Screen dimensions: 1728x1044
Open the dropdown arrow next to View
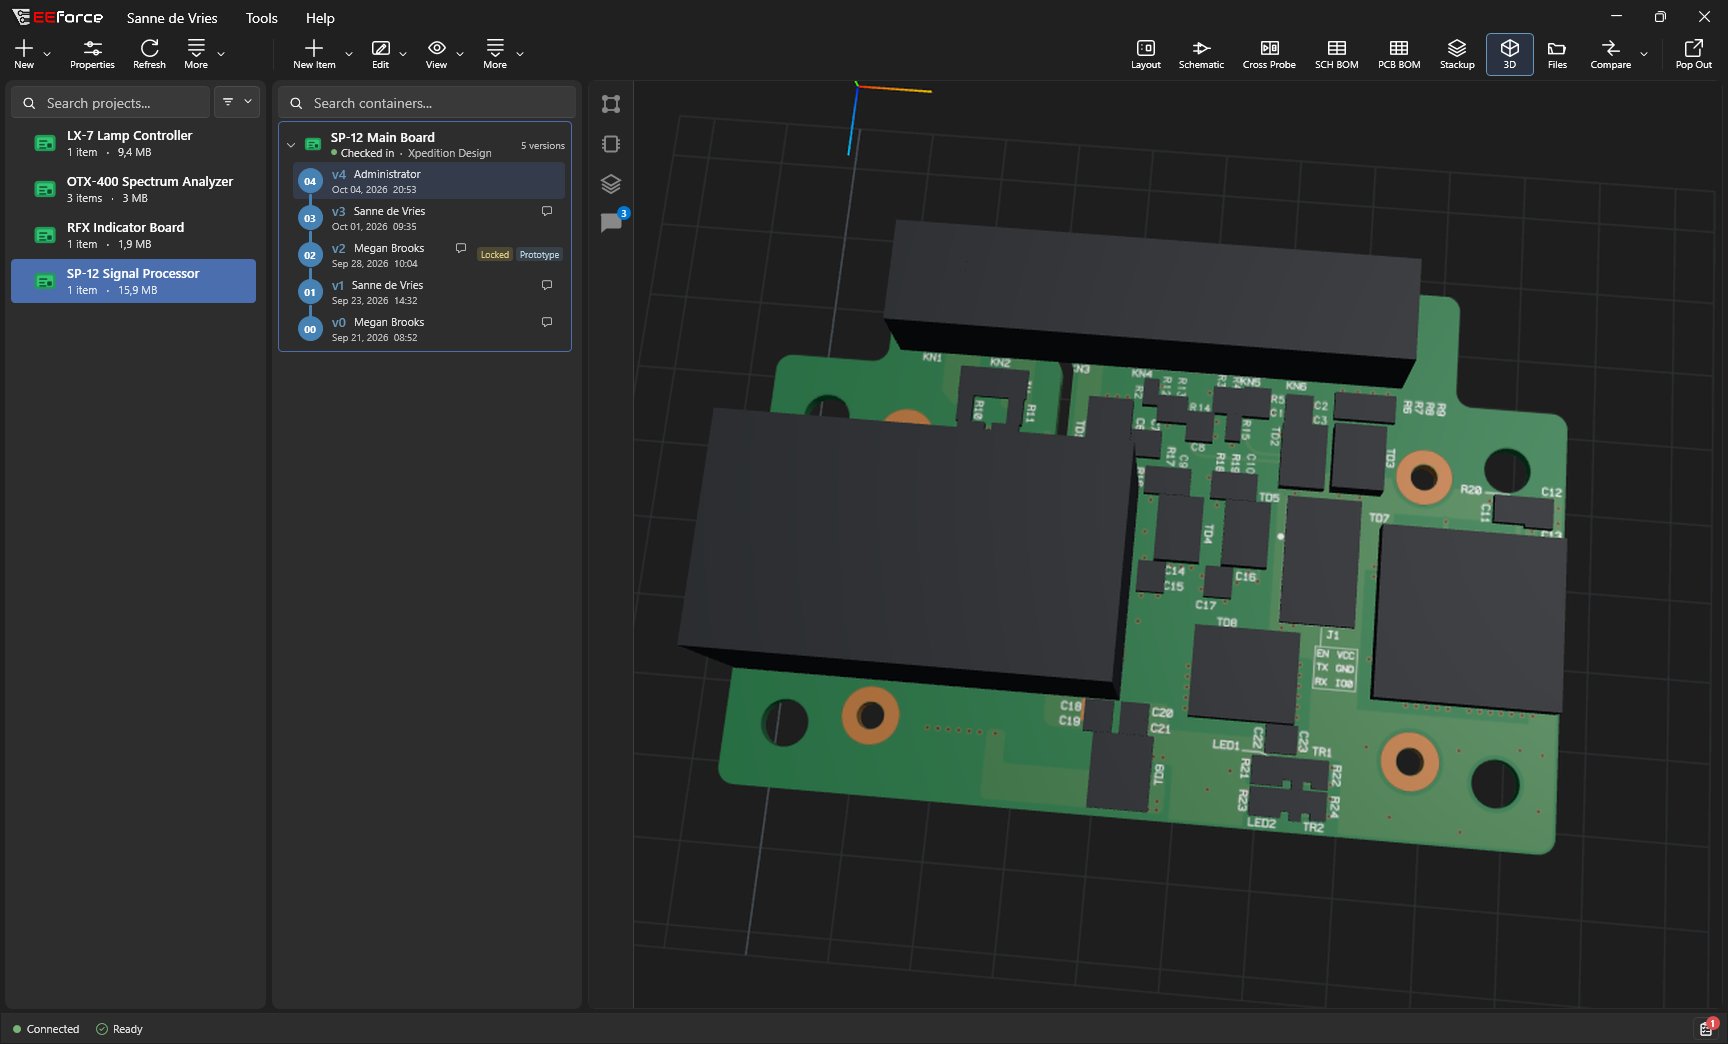click(x=460, y=54)
